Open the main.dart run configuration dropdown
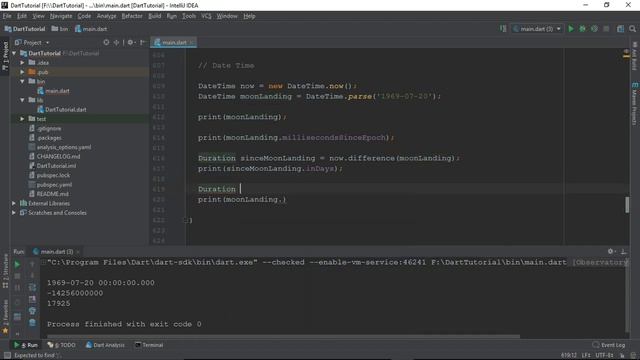Screen dimensions: 640x360 pyautogui.click(x=537, y=29)
